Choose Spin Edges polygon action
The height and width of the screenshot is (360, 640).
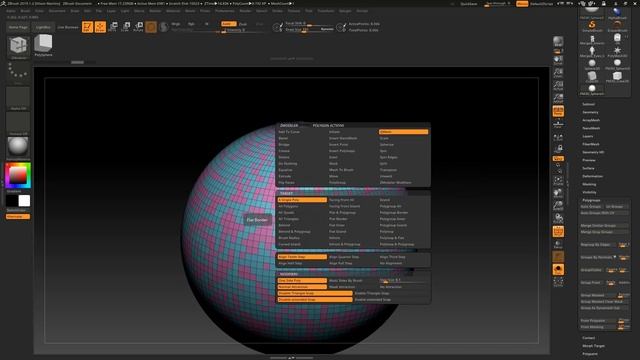click(388, 157)
